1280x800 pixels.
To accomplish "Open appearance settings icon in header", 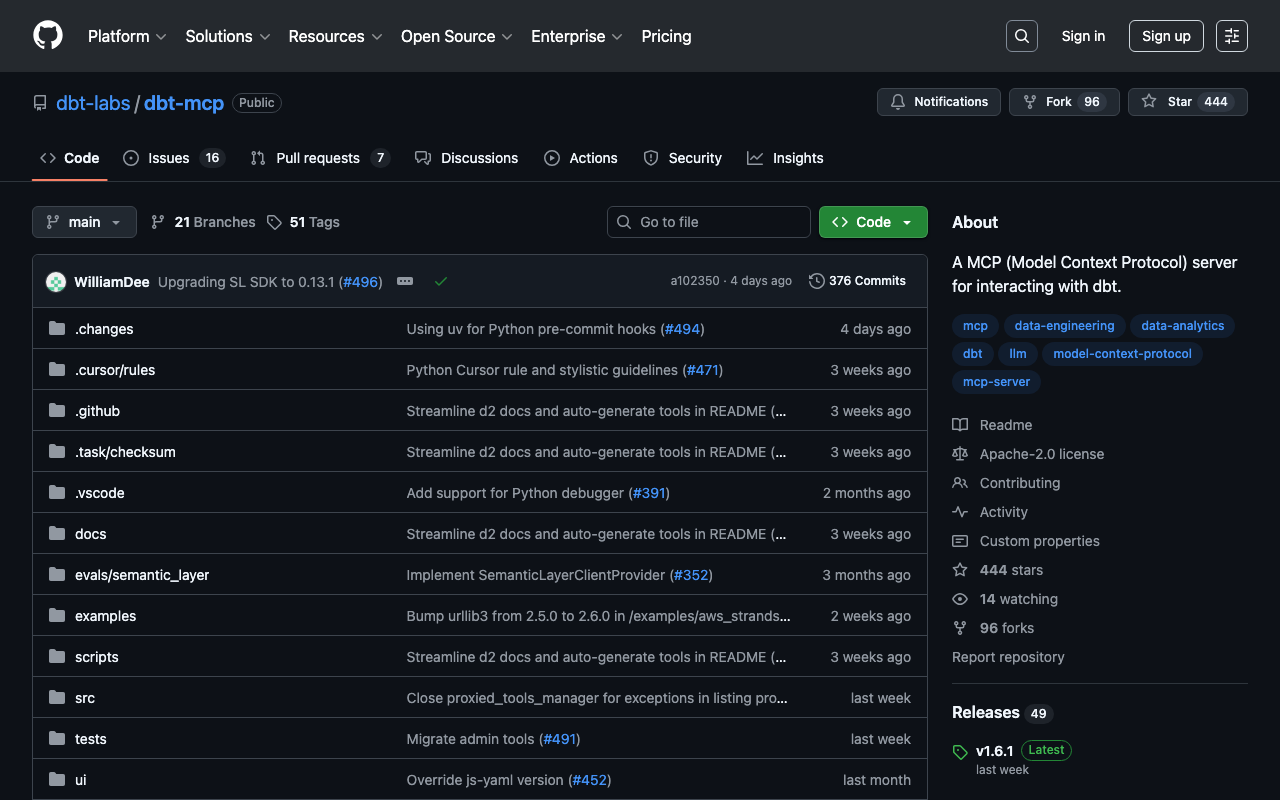I will [1231, 36].
